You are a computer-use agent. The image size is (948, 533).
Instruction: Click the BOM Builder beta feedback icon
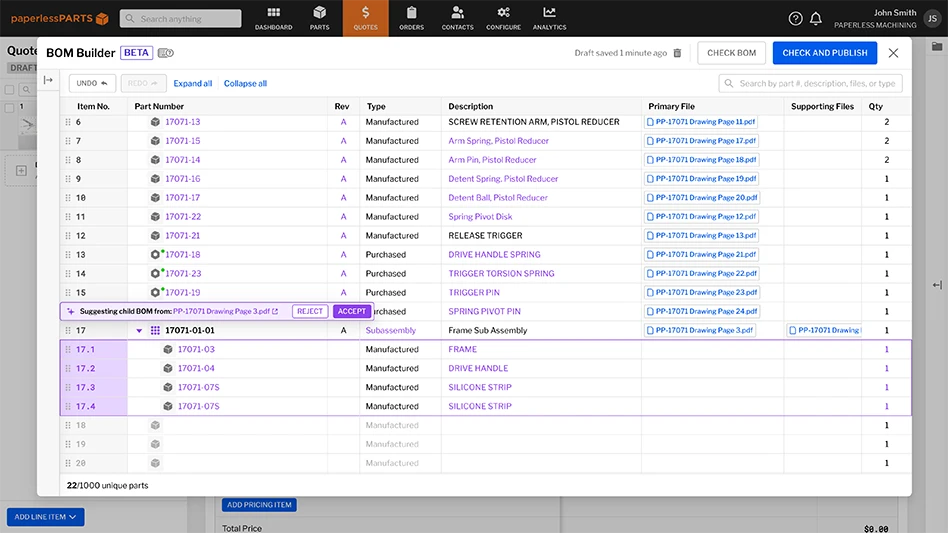tap(165, 53)
